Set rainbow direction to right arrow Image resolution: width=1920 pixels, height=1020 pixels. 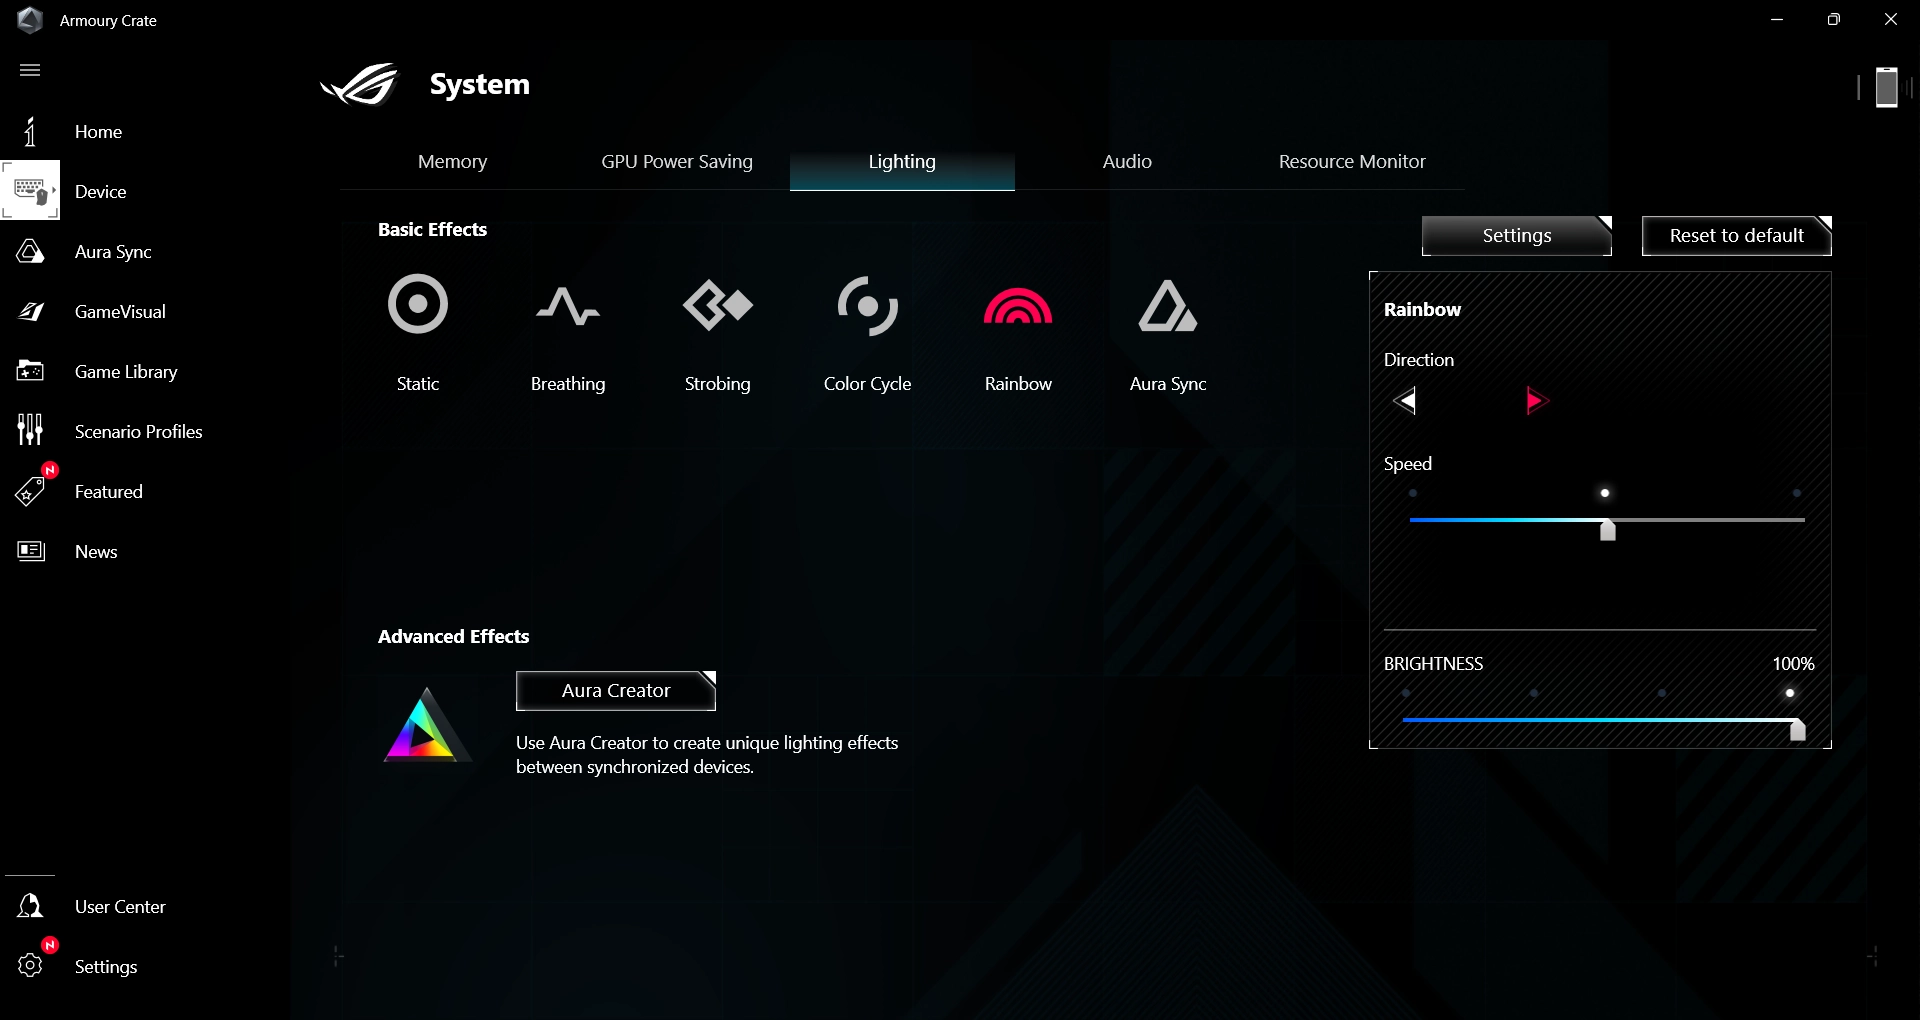(1537, 401)
